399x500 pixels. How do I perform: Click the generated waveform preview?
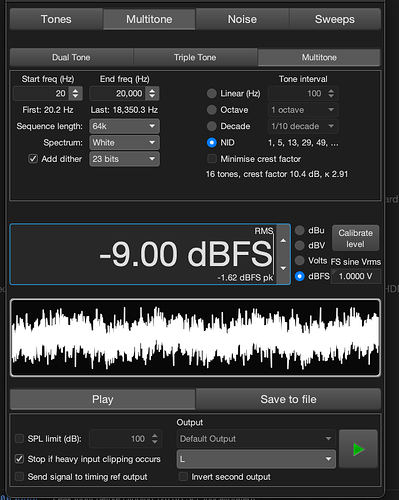(195, 338)
